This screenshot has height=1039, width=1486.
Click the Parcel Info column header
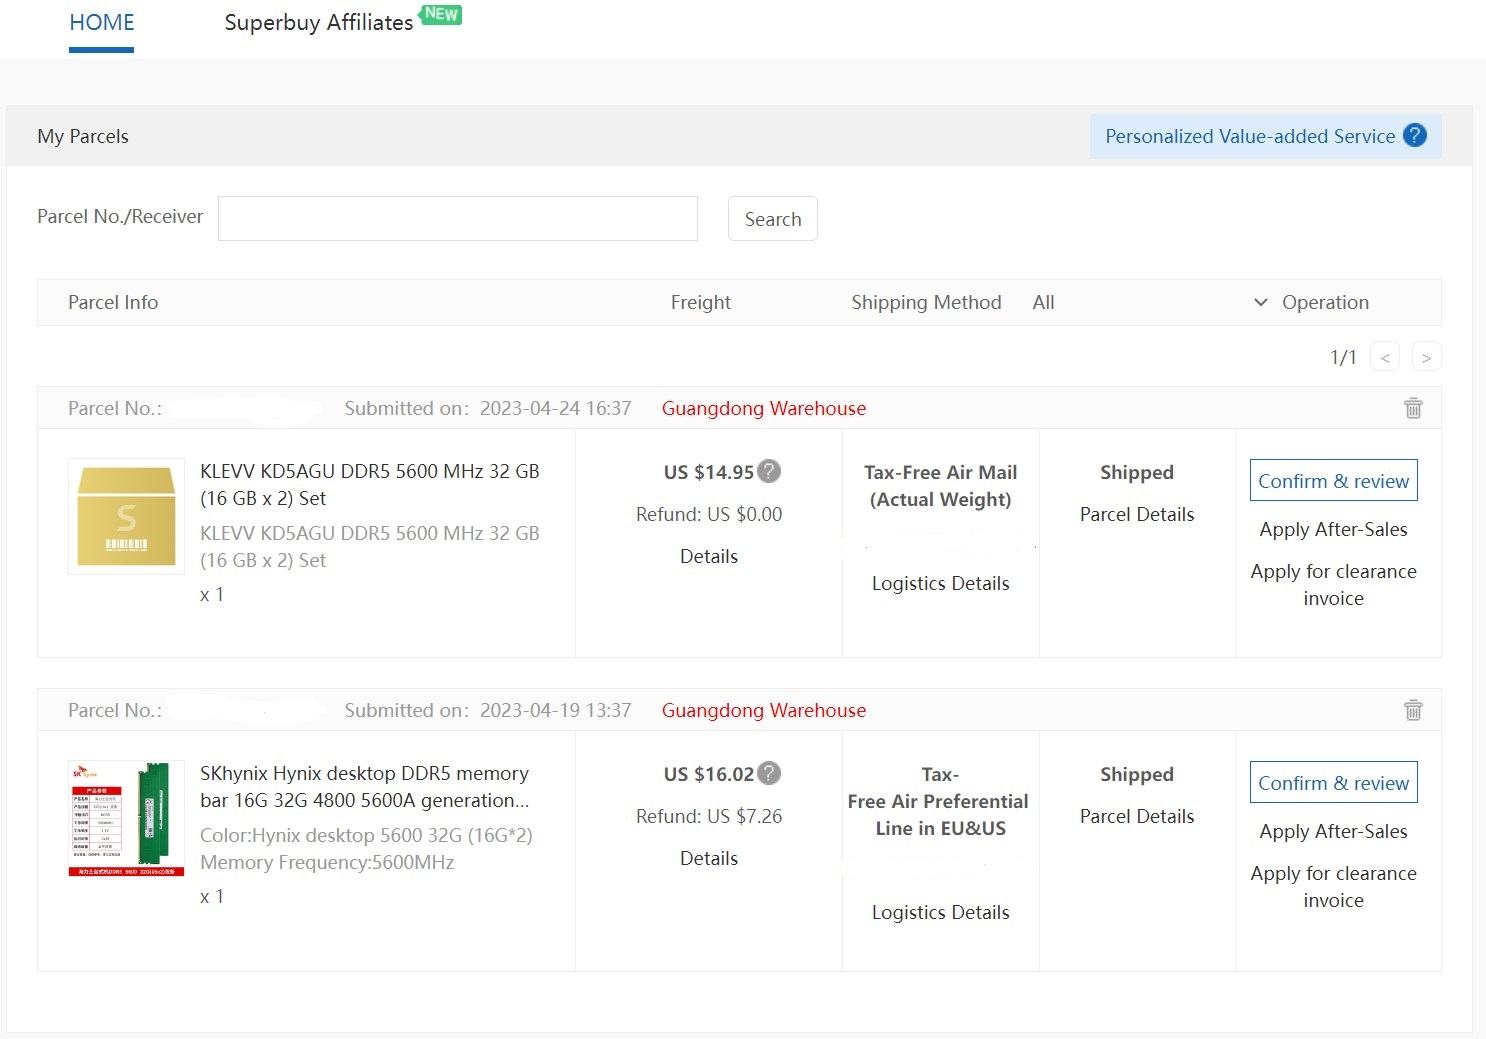(113, 302)
